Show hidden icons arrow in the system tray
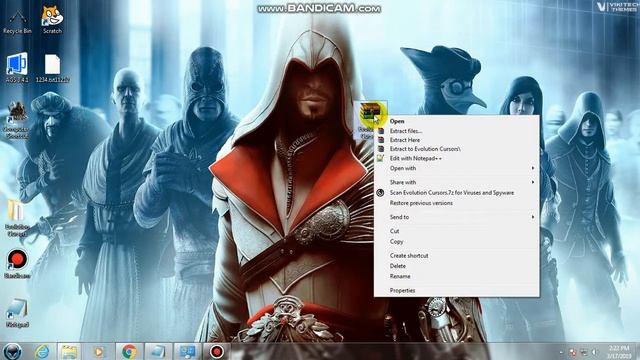This screenshot has height=360, width=640. [561, 352]
